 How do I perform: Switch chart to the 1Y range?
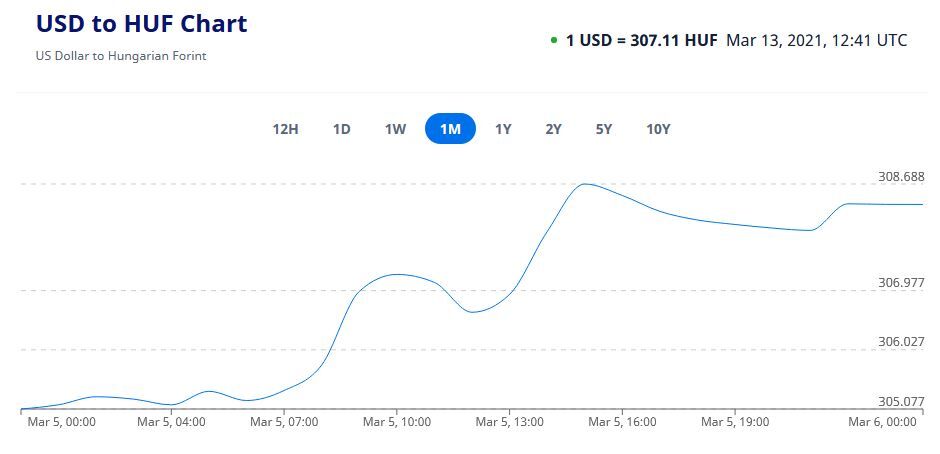coord(503,129)
